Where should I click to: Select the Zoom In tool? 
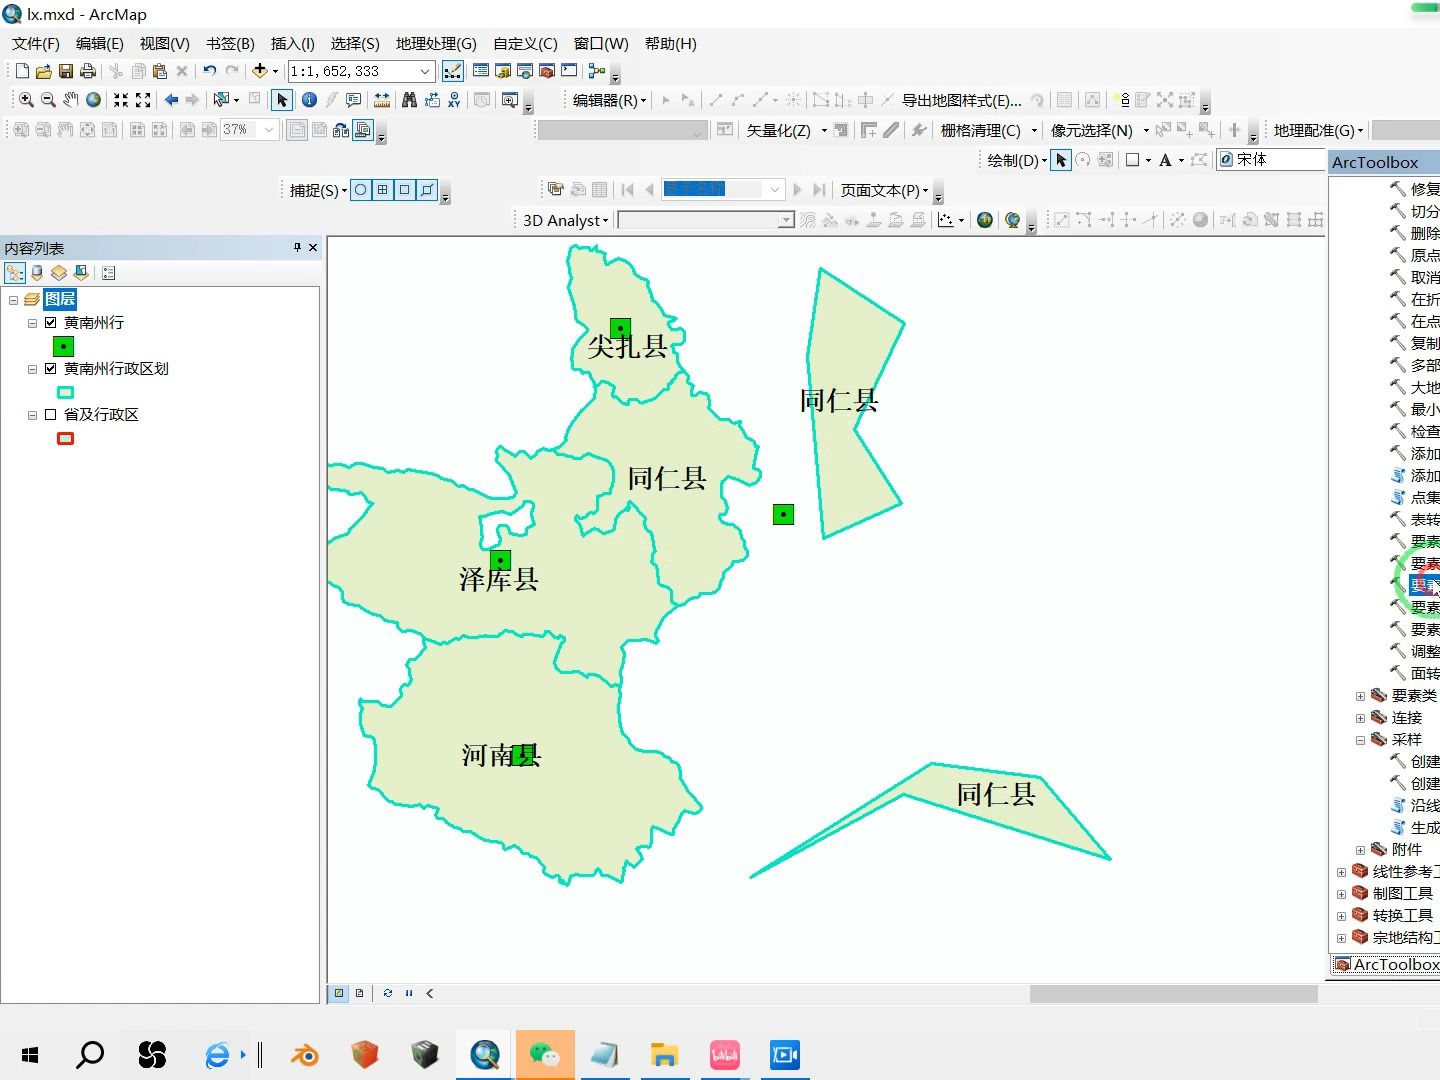coord(25,100)
